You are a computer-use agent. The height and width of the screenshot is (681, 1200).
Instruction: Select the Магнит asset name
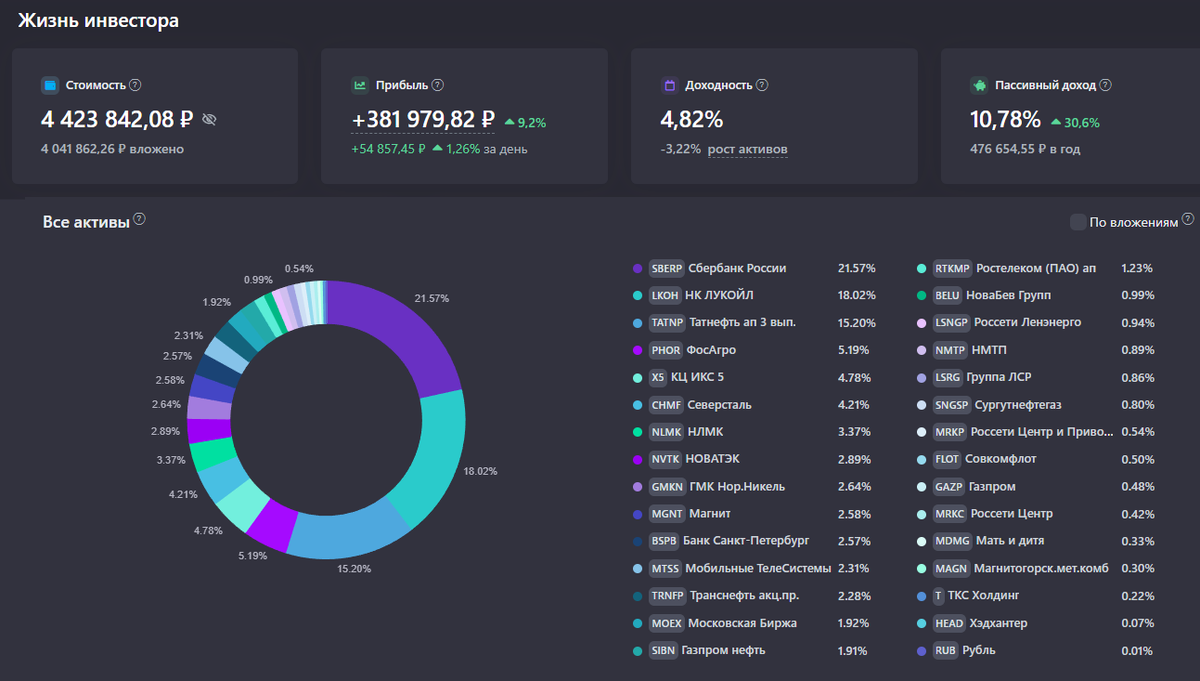[710, 514]
